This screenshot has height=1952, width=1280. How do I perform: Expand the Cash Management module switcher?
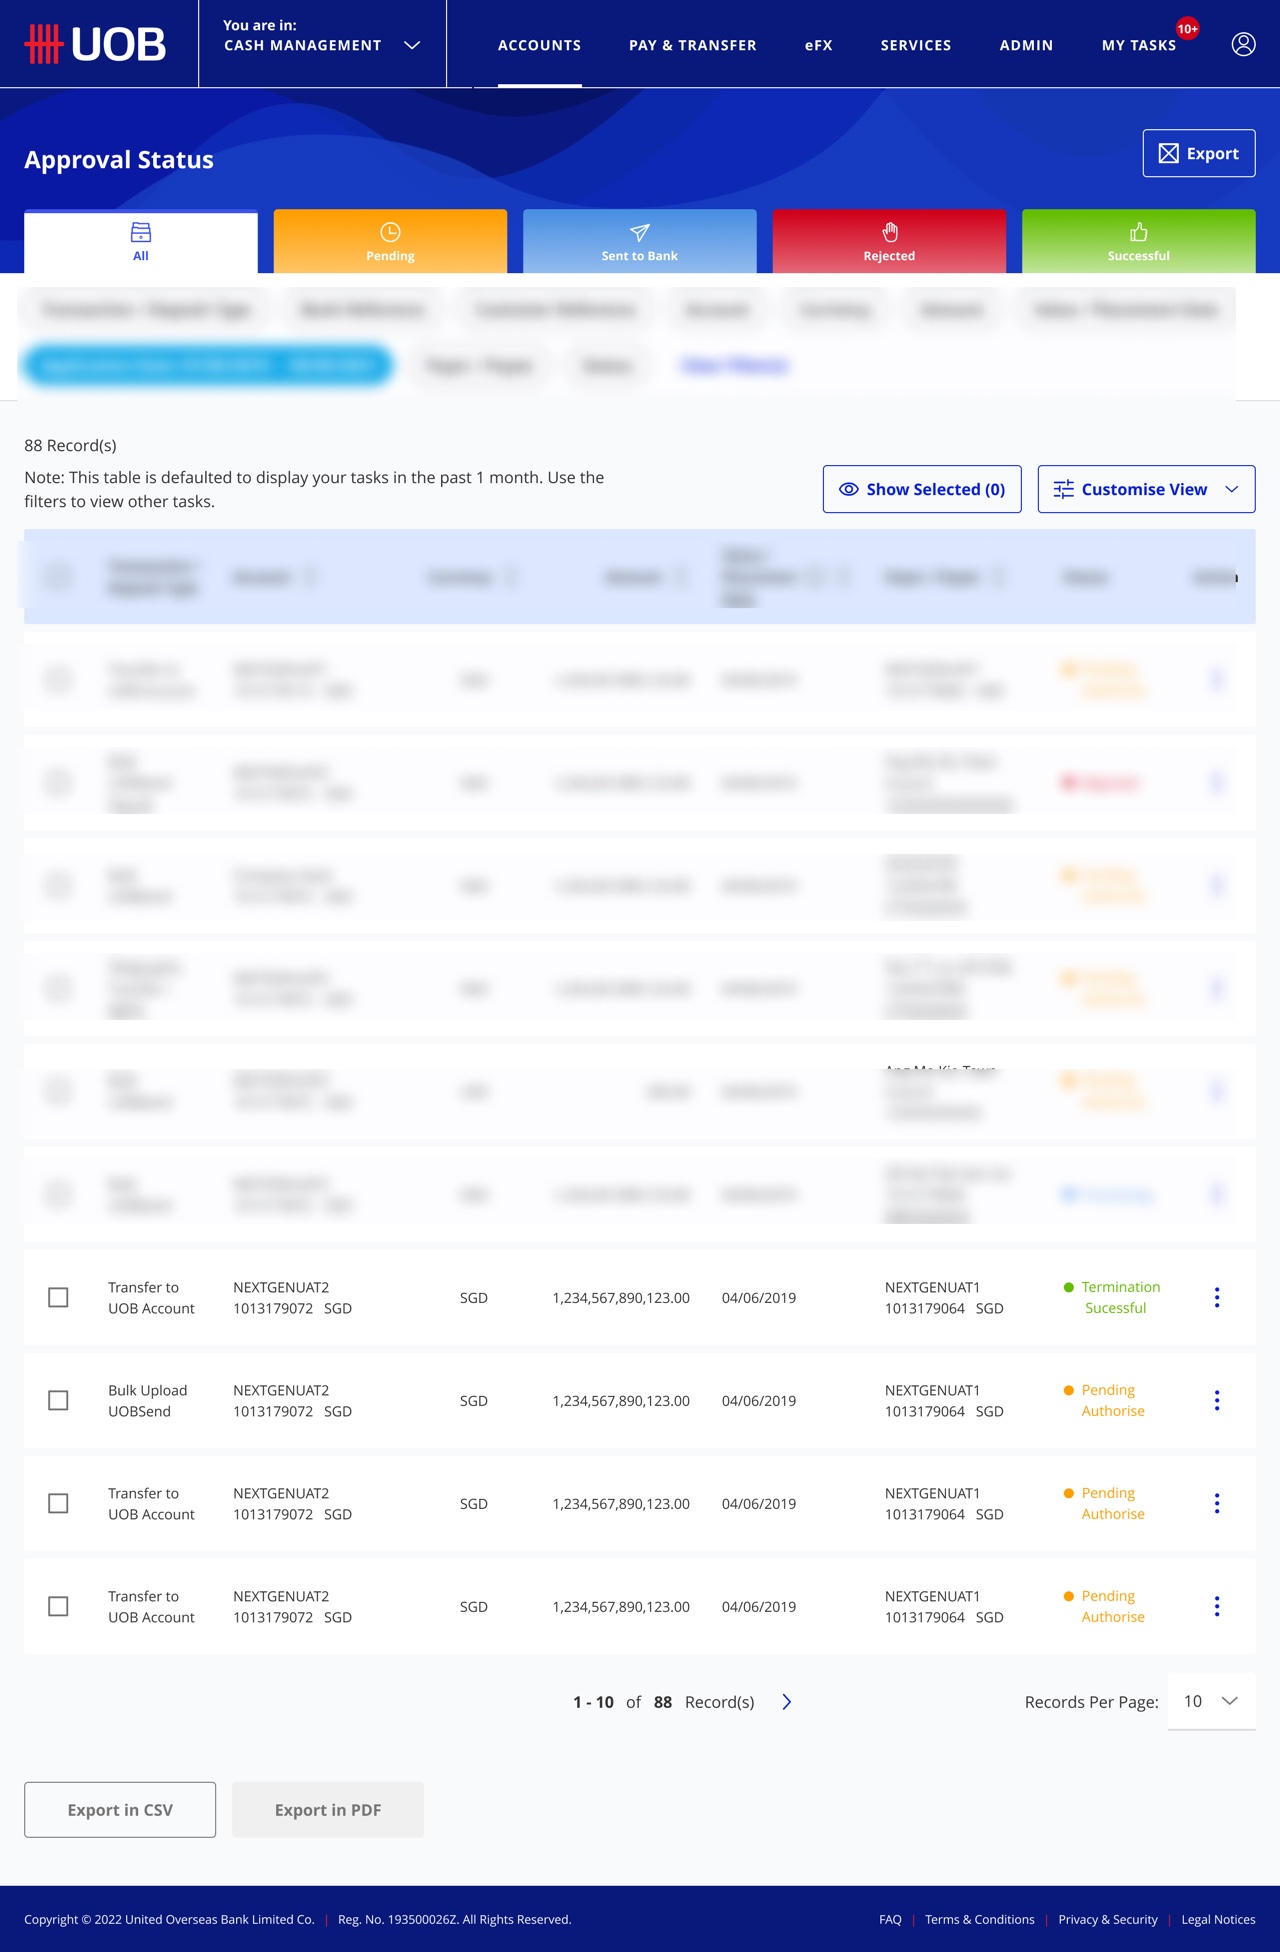coord(322,44)
